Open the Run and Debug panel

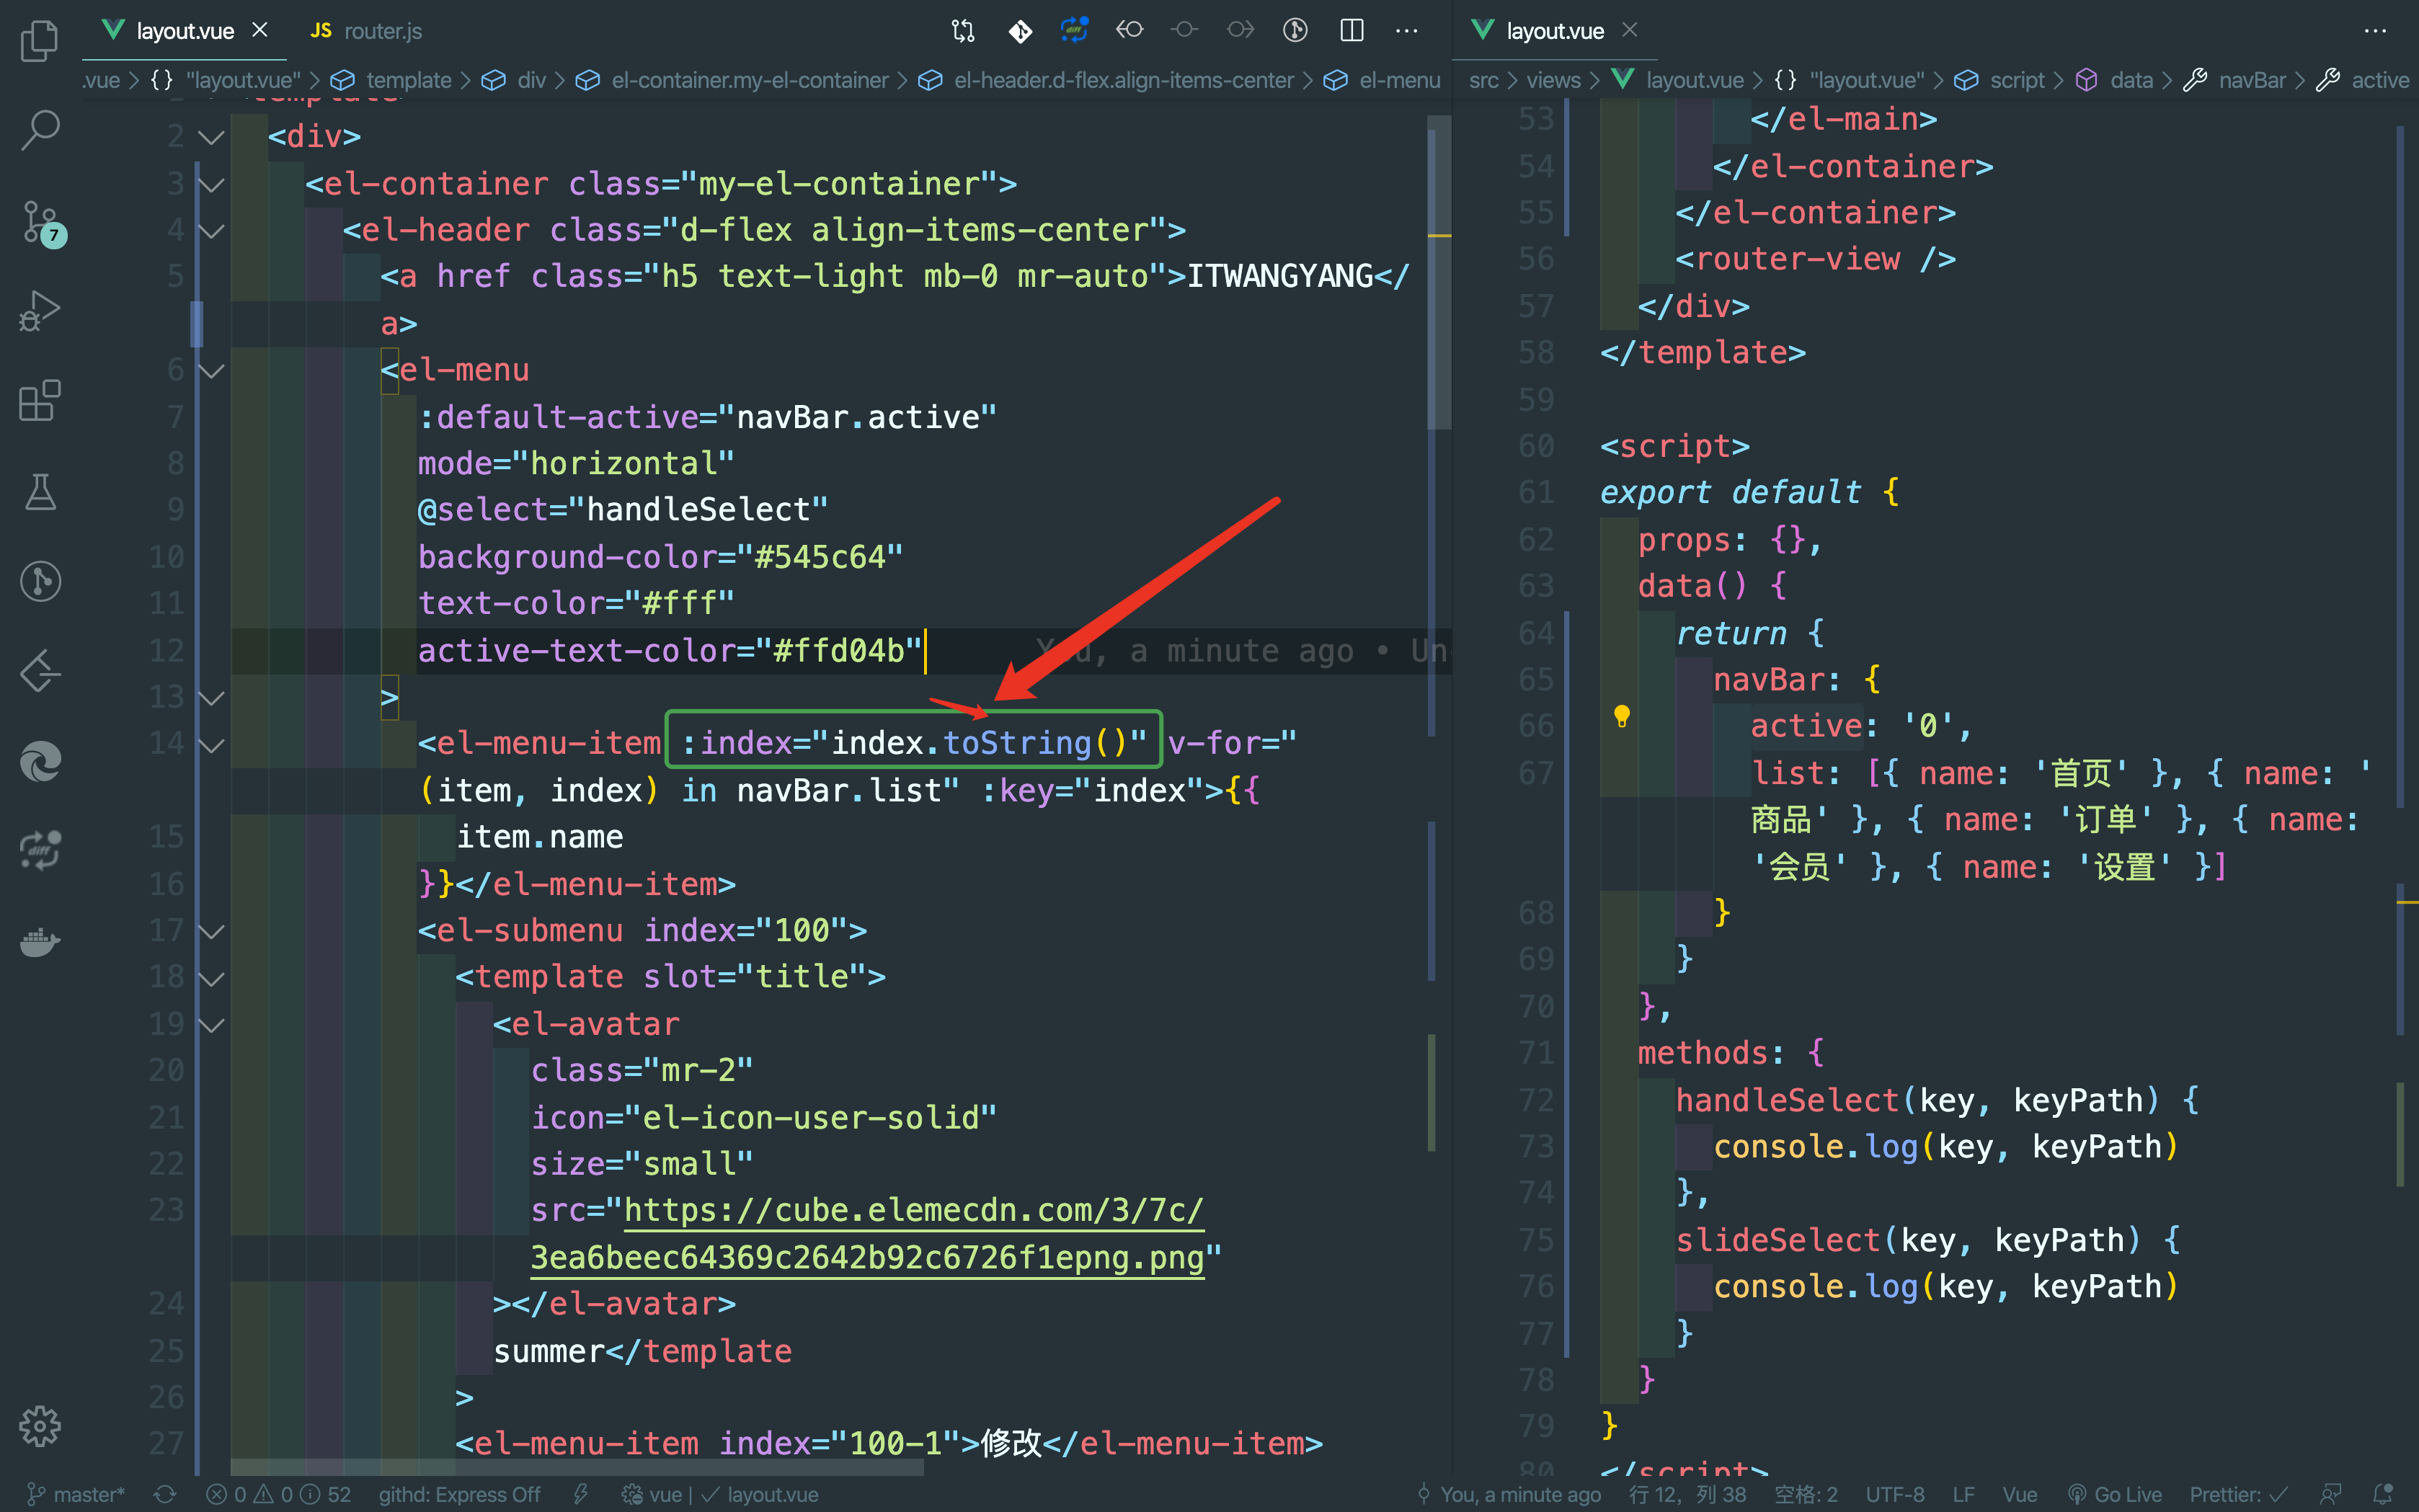pos(40,311)
